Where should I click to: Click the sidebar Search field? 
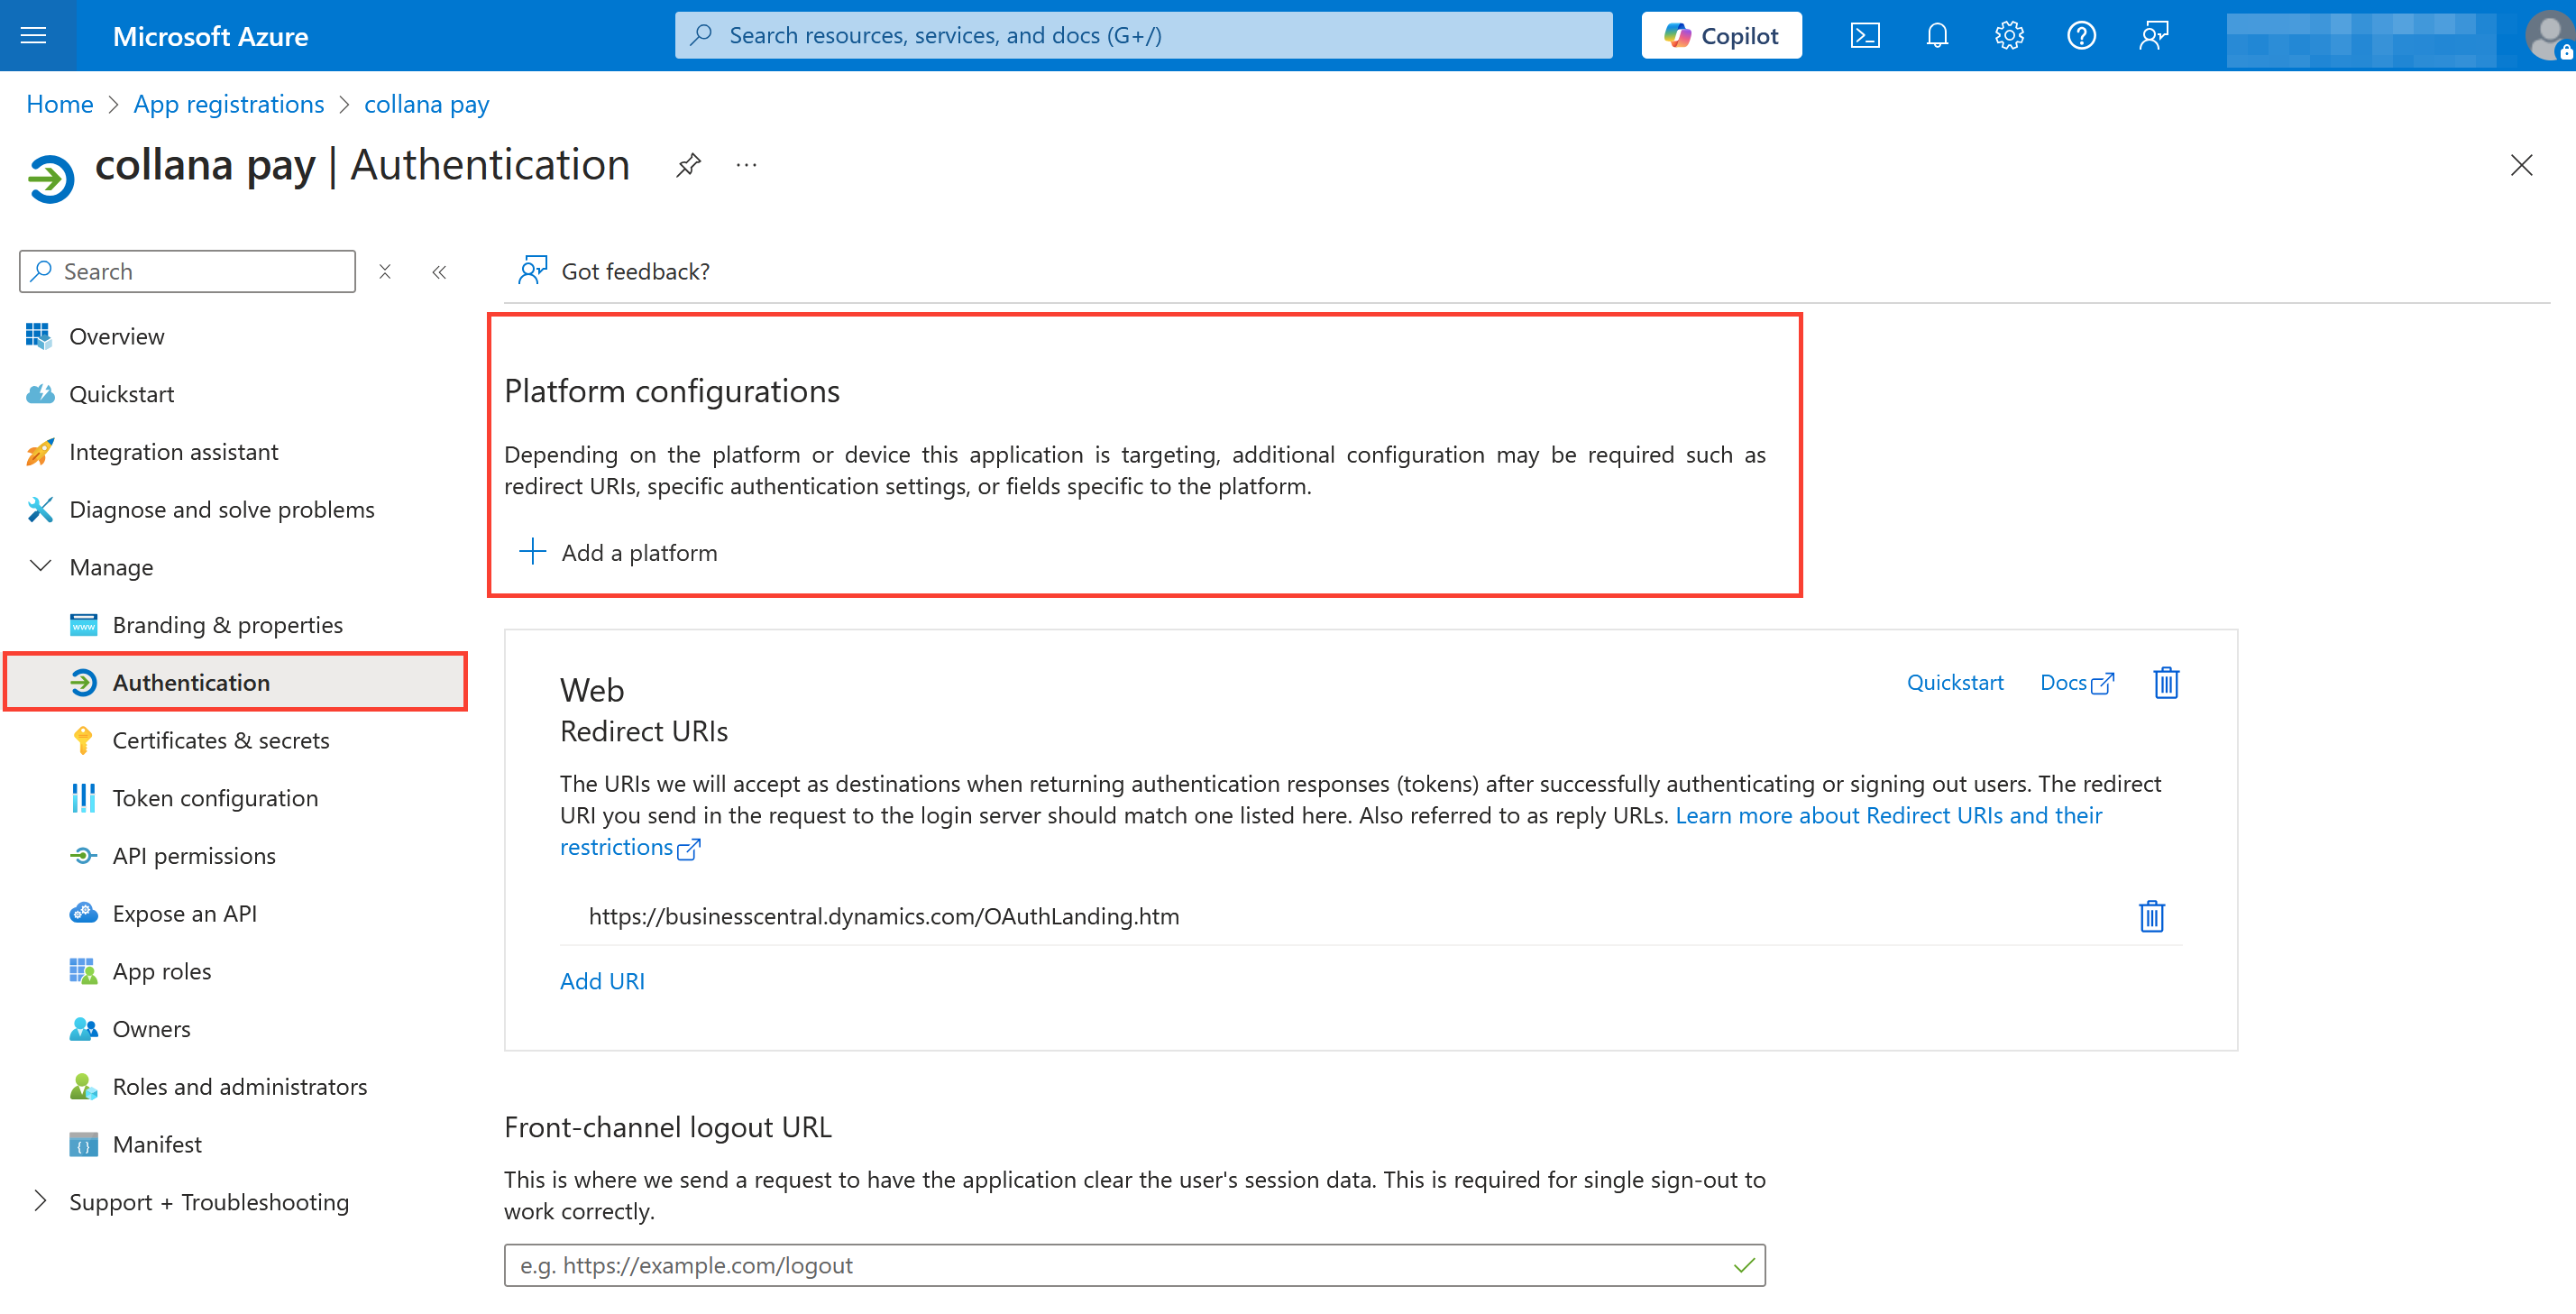187,272
